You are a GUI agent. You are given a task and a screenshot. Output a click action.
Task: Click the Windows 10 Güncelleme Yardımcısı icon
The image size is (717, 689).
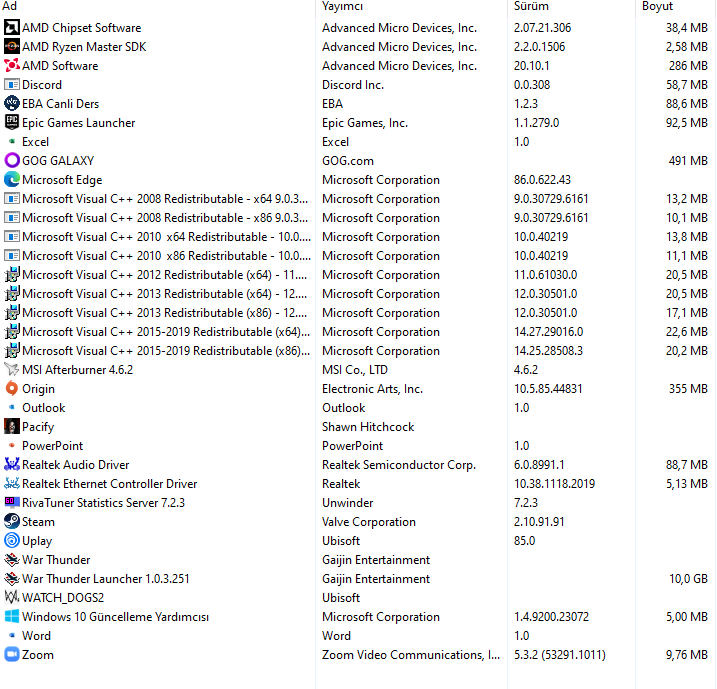coord(12,617)
